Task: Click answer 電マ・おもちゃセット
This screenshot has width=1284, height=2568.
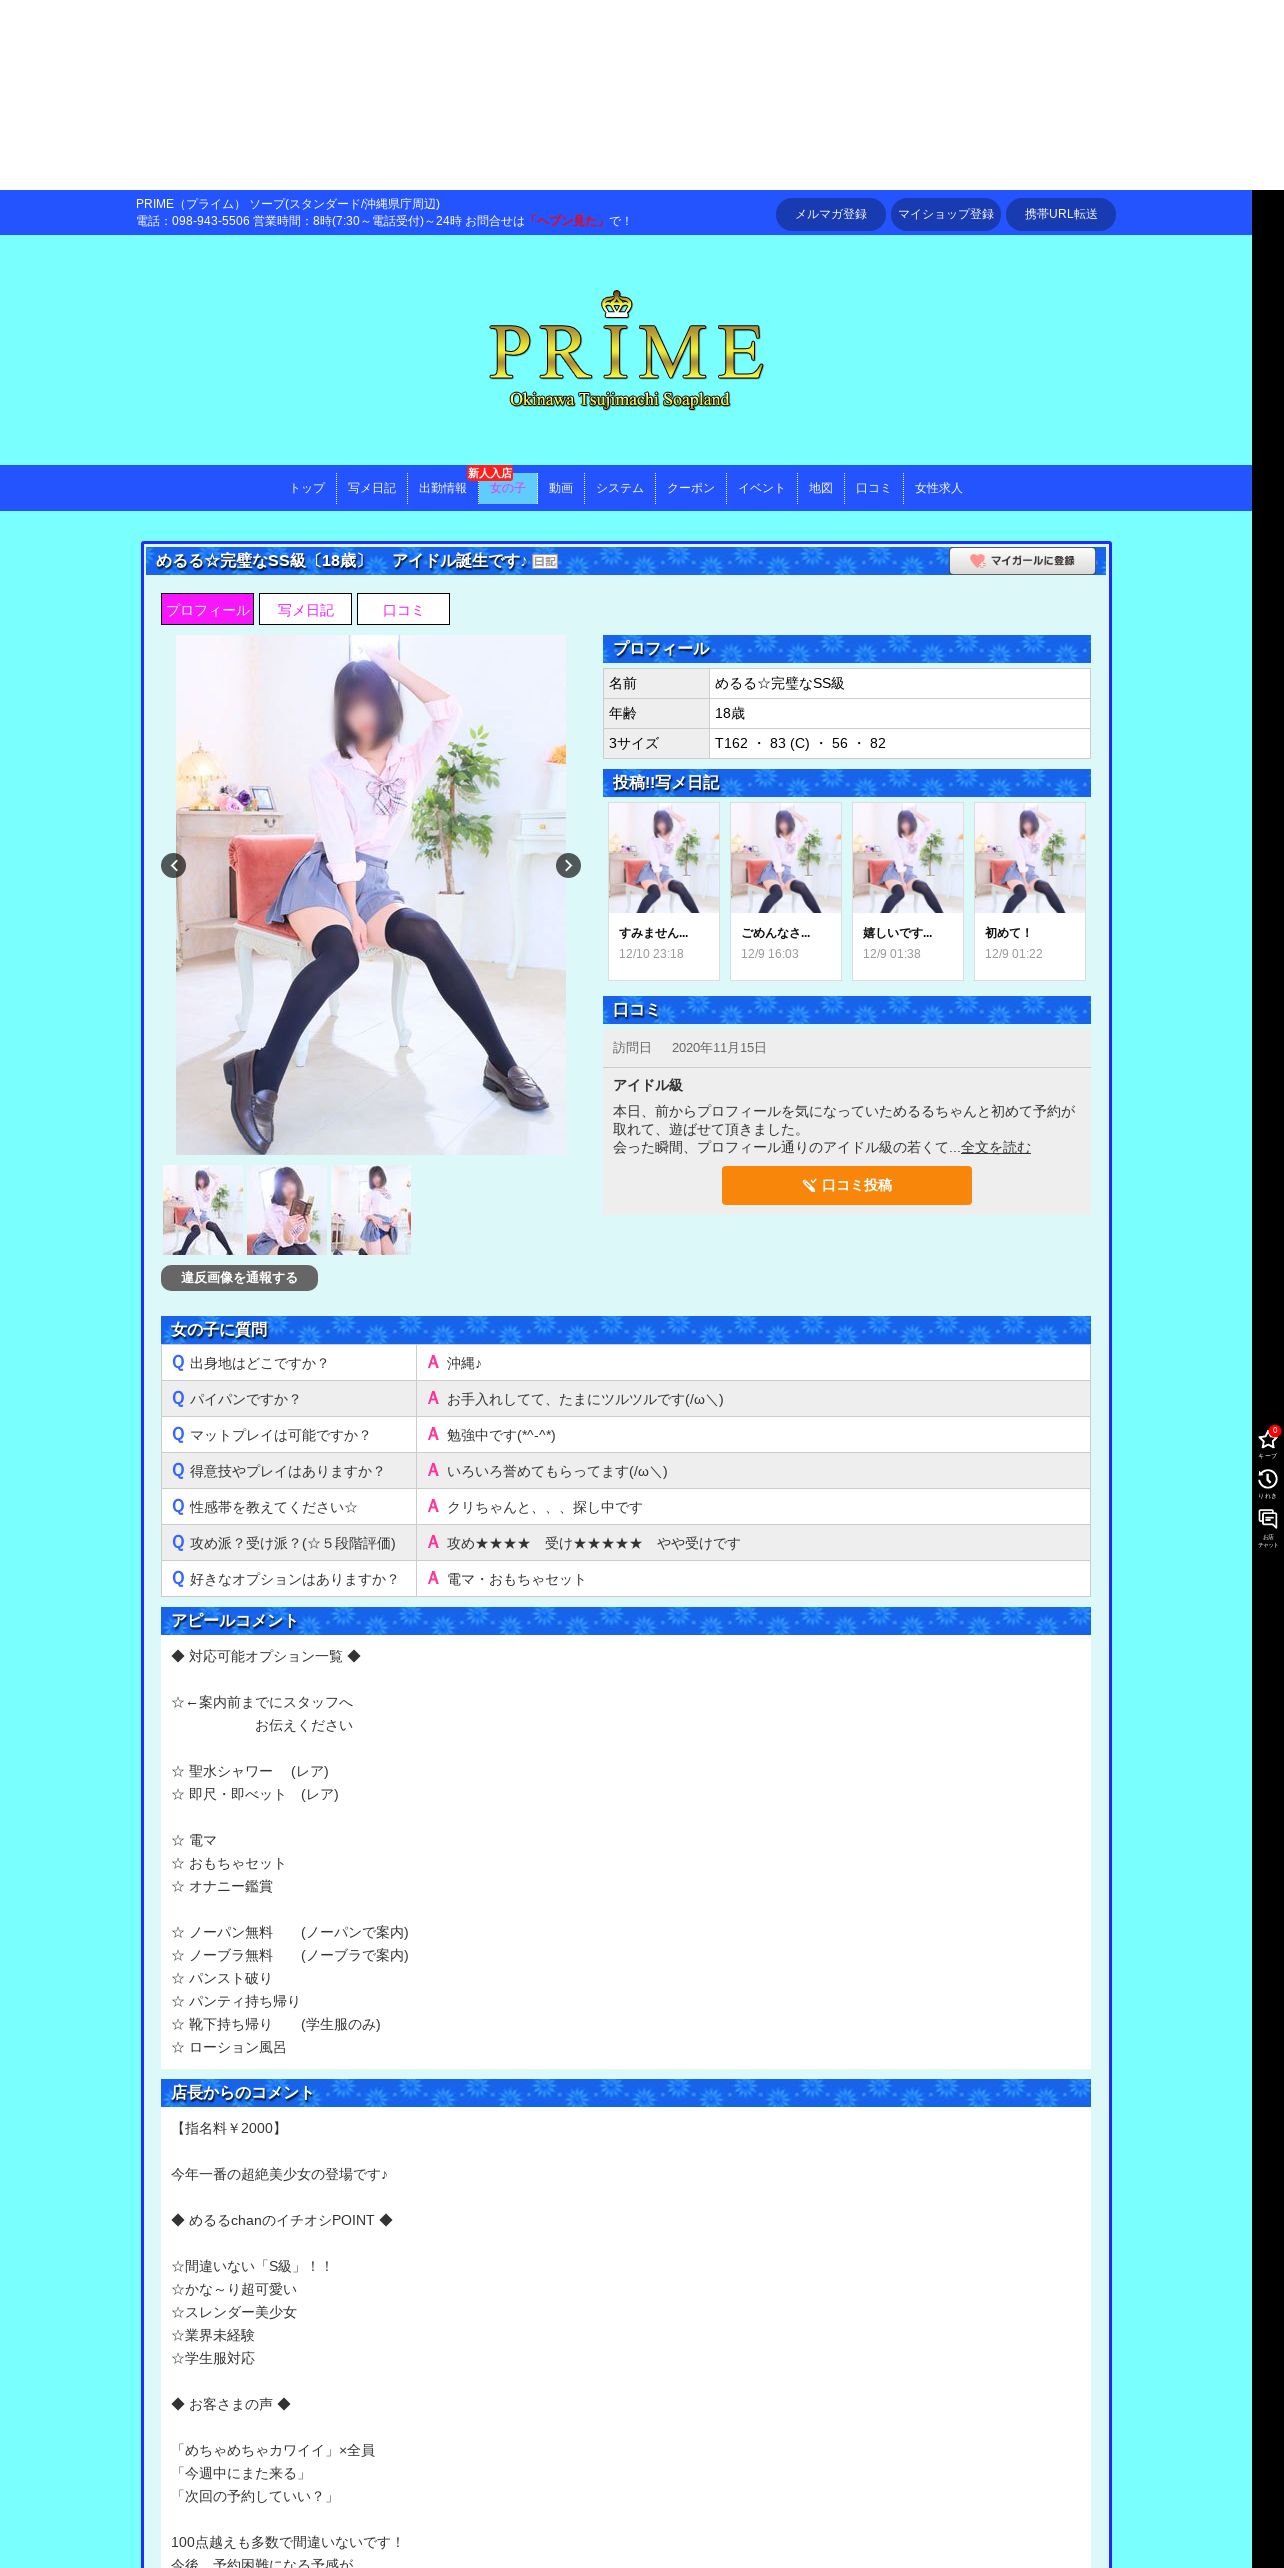Action: pos(516,1579)
